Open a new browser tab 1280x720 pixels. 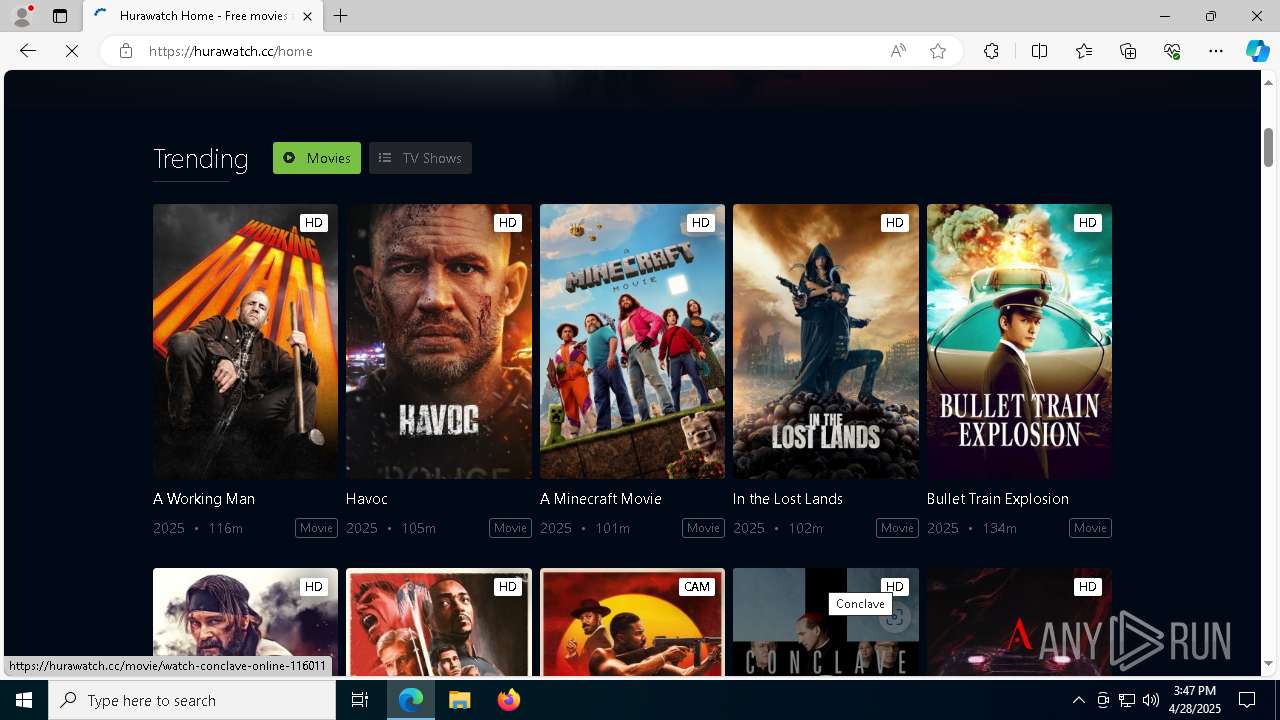341,16
